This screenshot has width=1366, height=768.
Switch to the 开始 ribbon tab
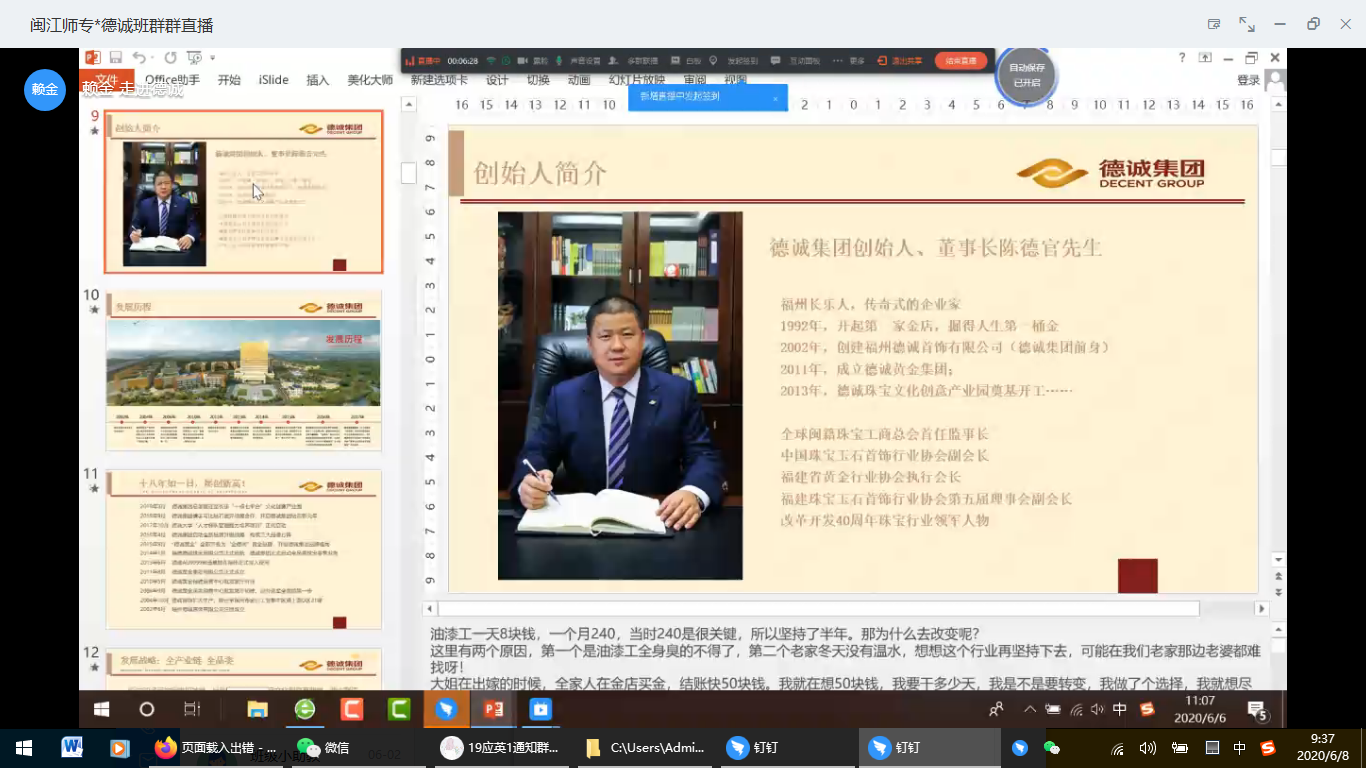[229, 80]
